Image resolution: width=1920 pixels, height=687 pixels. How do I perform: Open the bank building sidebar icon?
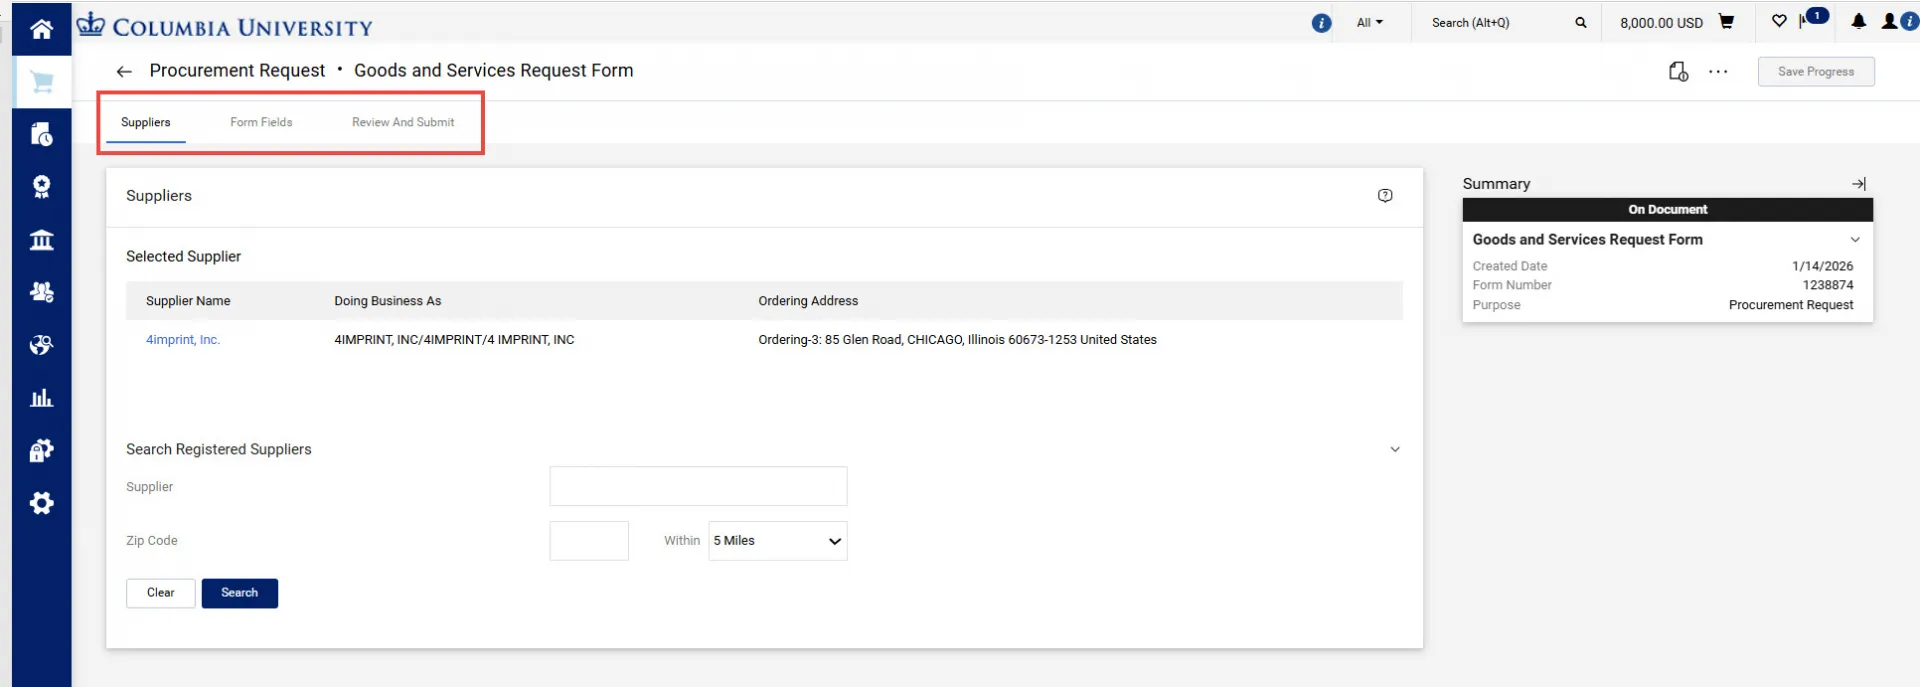coord(41,240)
